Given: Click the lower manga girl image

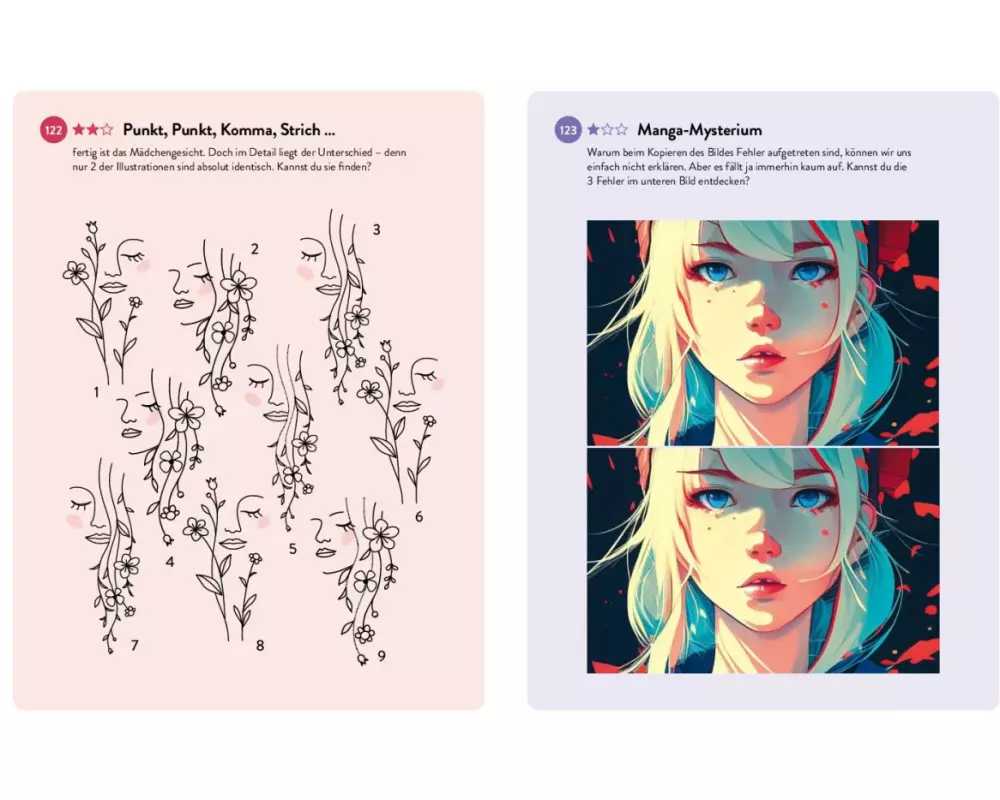Looking at the screenshot, I should click(x=763, y=561).
